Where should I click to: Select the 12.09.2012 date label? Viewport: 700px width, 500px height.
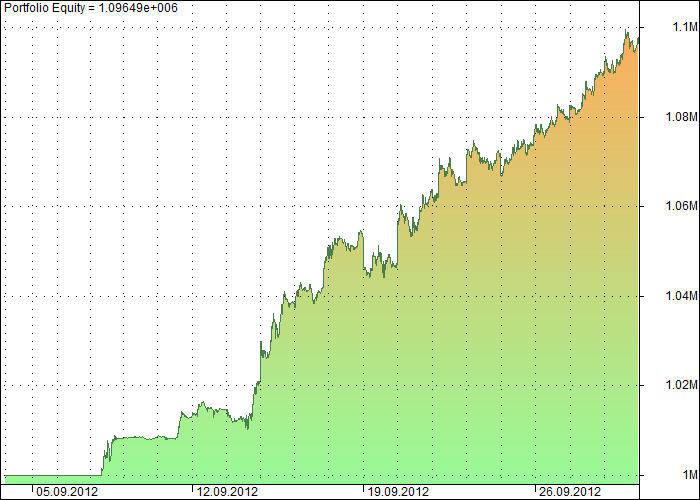[227, 492]
